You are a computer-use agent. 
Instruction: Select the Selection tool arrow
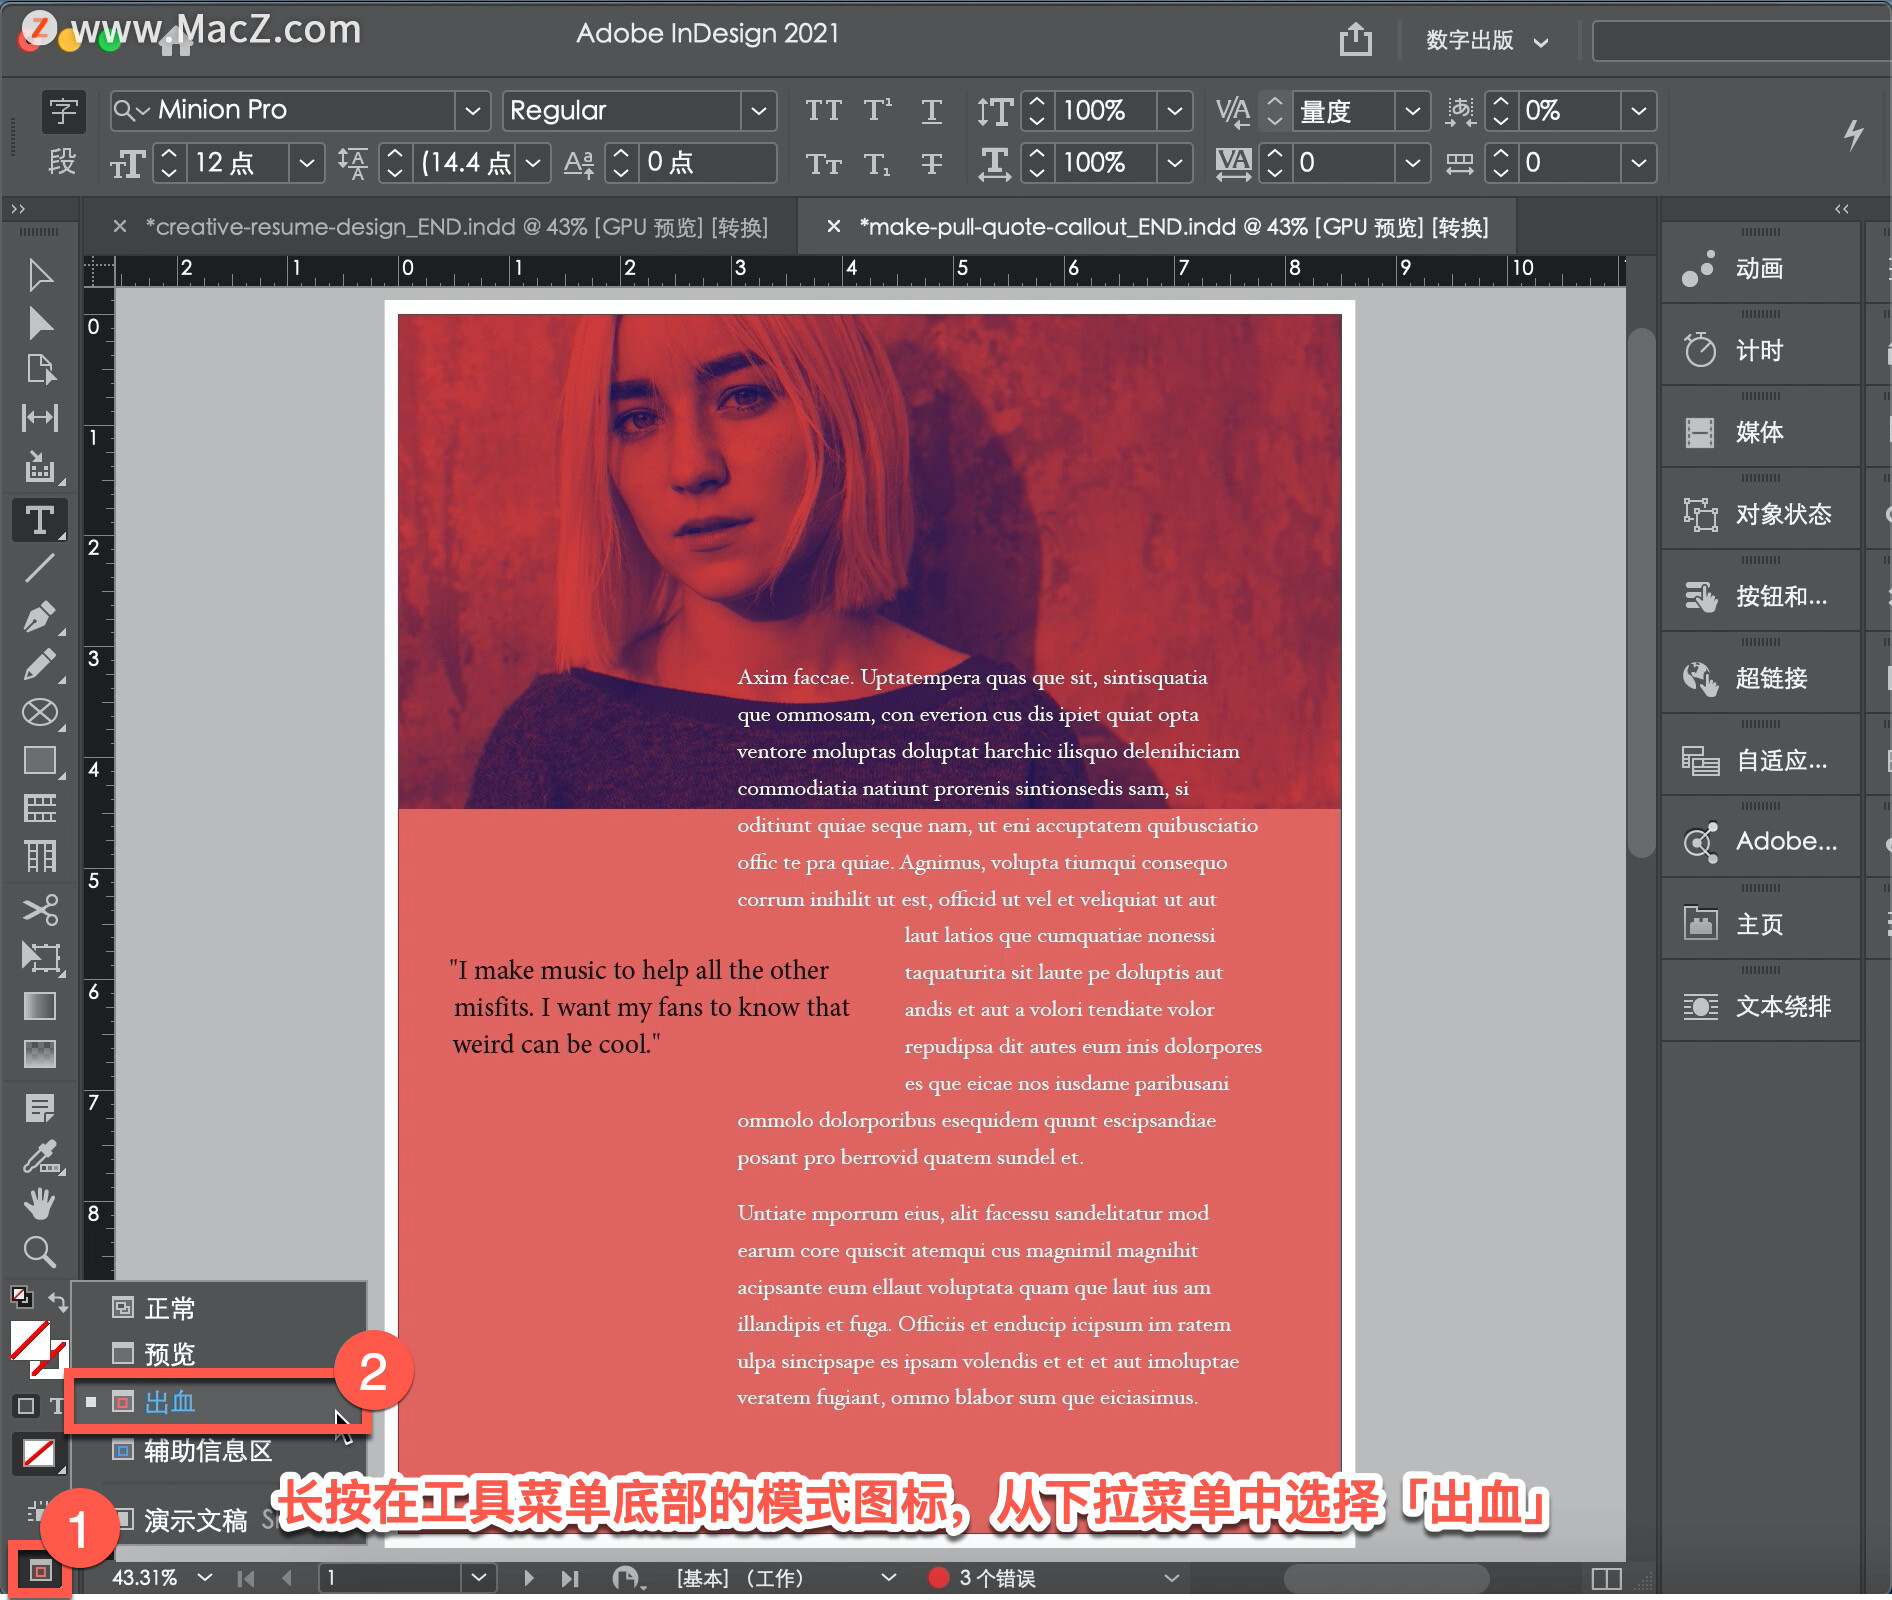tap(40, 275)
